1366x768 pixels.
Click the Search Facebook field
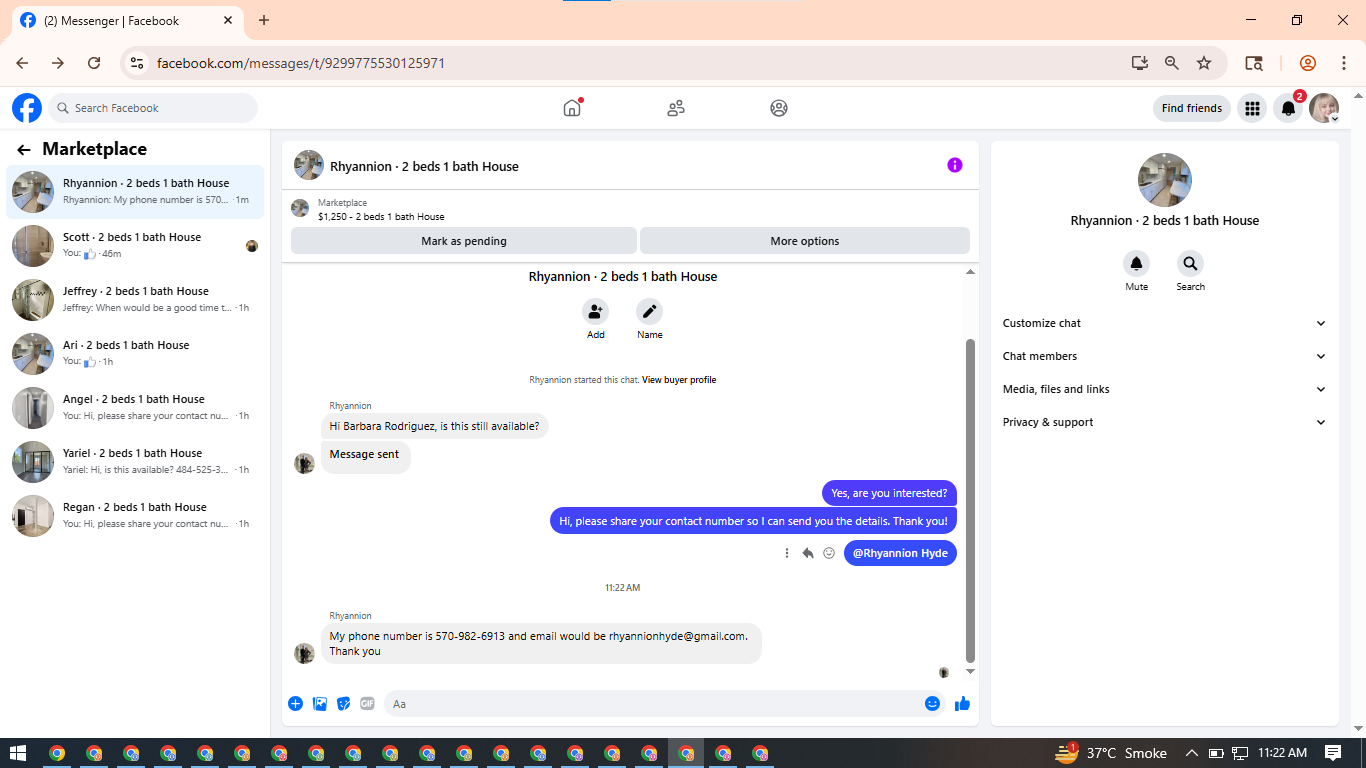tap(153, 108)
